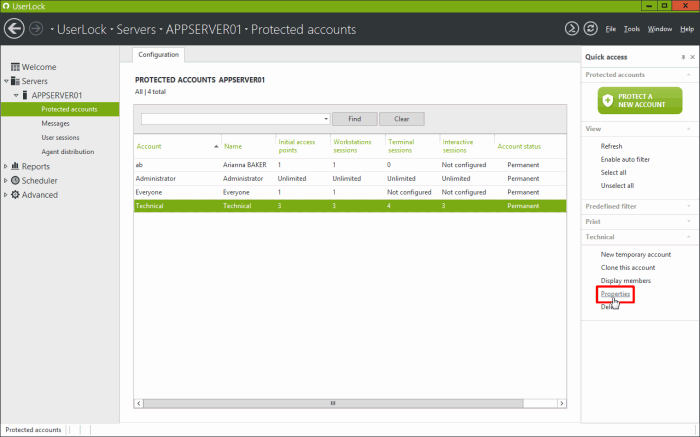Click the Scheduler clock icon
Image resolution: width=700 pixels, height=437 pixels.
coord(15,180)
